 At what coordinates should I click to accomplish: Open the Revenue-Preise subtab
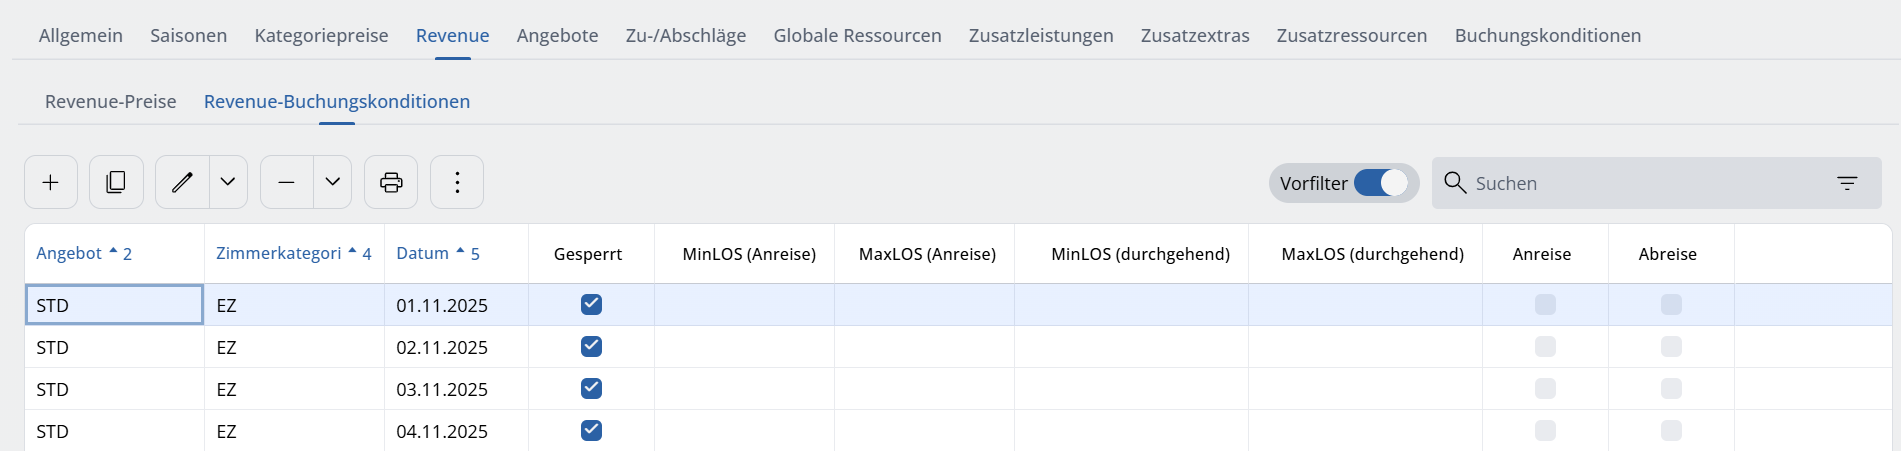coord(111,102)
